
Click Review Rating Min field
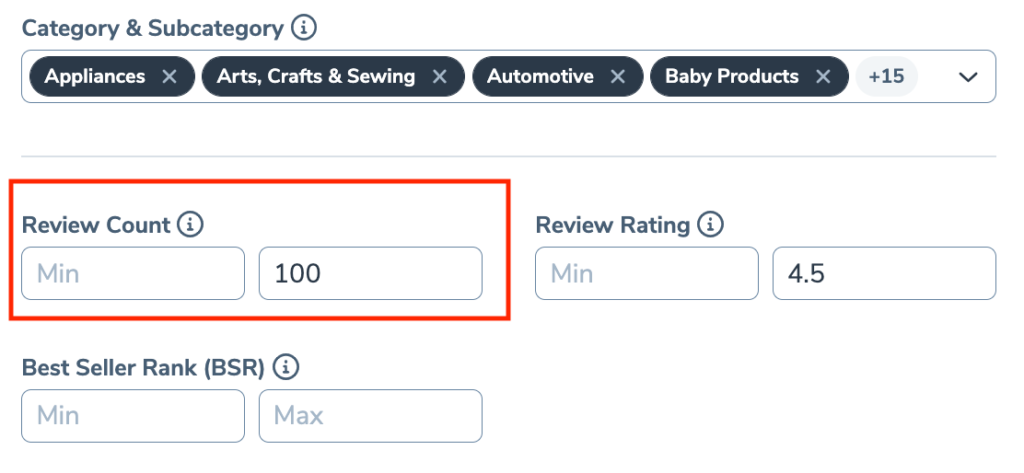646,273
